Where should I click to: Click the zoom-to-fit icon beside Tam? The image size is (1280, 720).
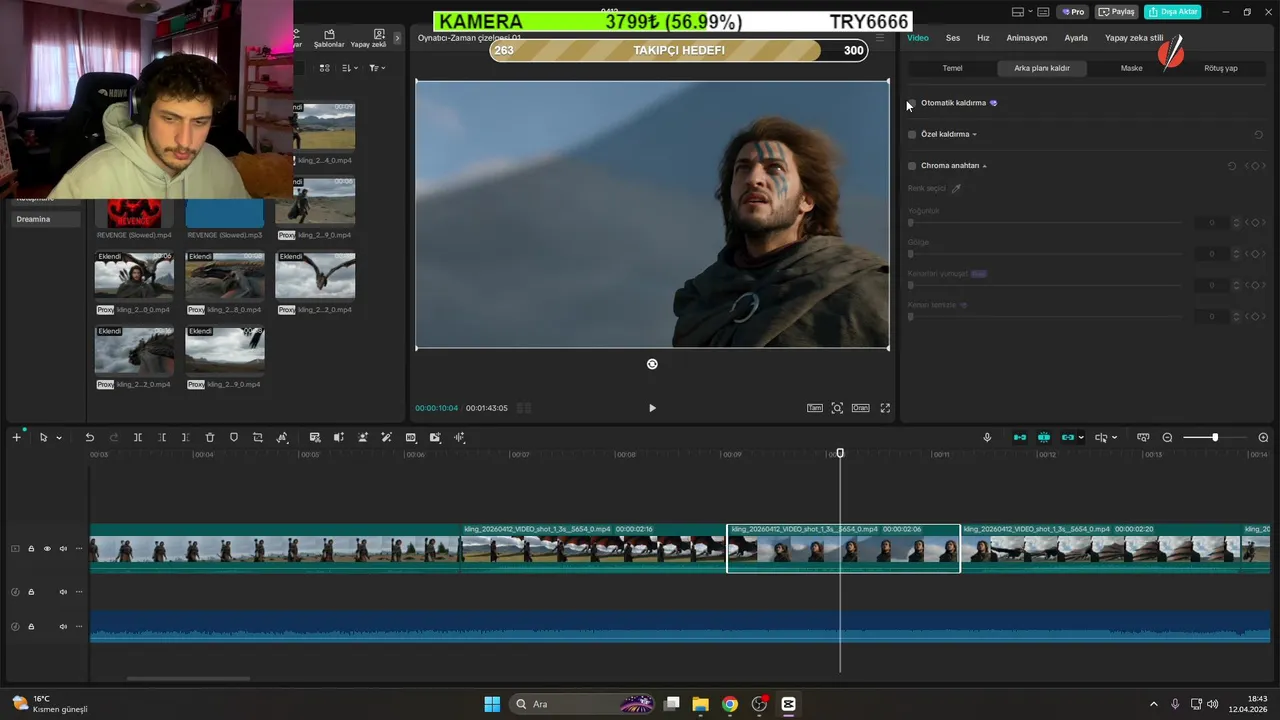[x=837, y=408]
